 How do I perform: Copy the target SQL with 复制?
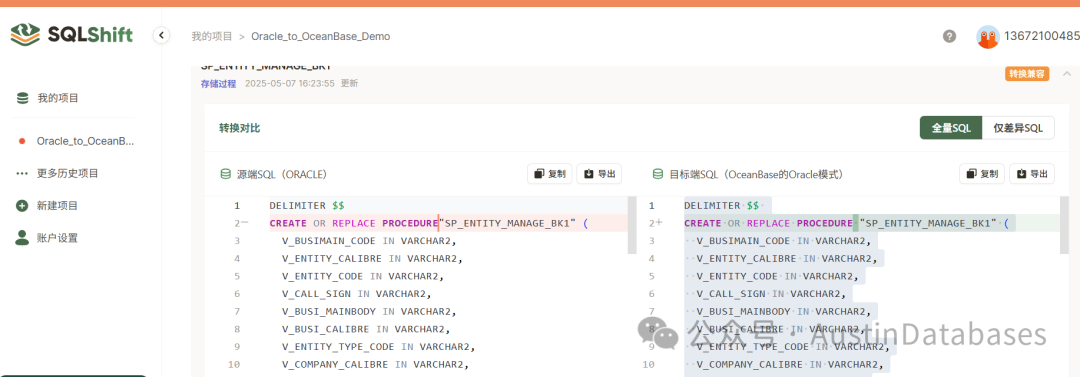[x=982, y=174]
